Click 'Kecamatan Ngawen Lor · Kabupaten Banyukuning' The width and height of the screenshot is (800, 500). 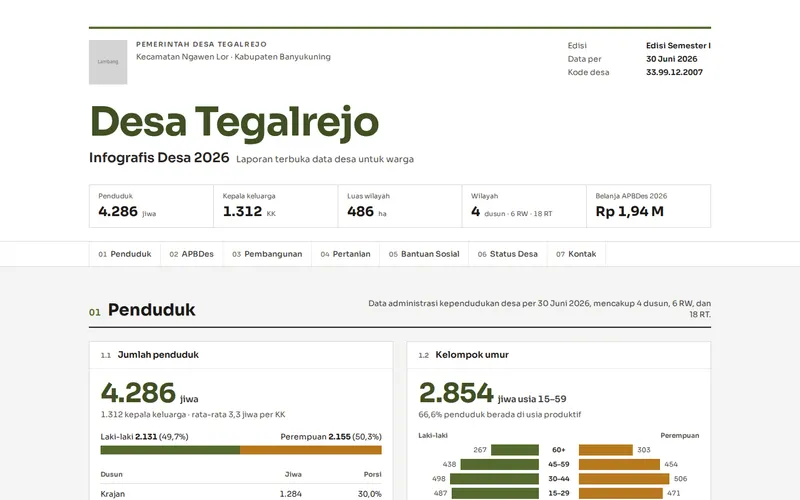point(233,57)
